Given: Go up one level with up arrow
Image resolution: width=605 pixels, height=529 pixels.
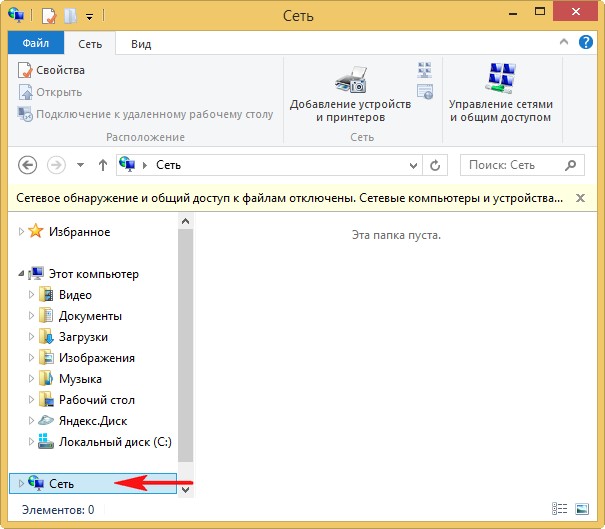Looking at the screenshot, I should [x=102, y=164].
